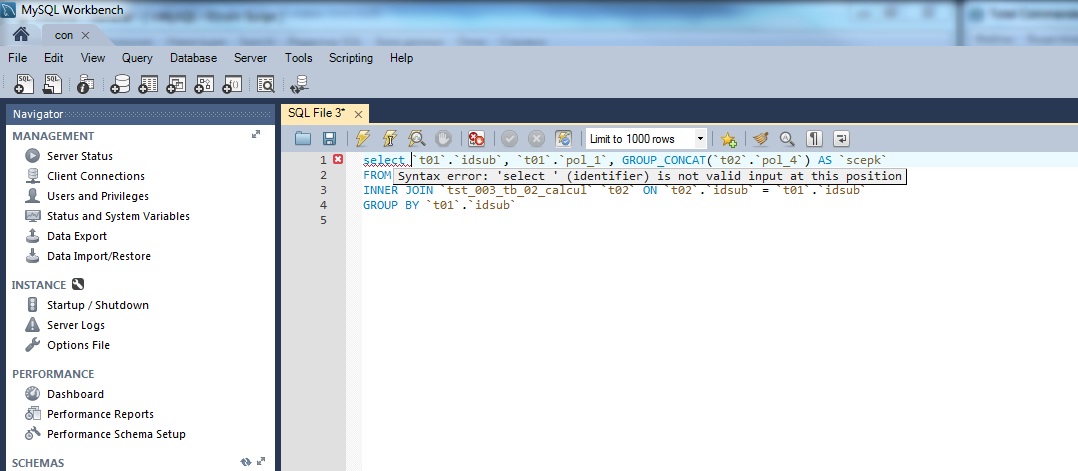This screenshot has width=1078, height=471.
Task: Click the Beautify query broom icon
Action: (x=760, y=139)
